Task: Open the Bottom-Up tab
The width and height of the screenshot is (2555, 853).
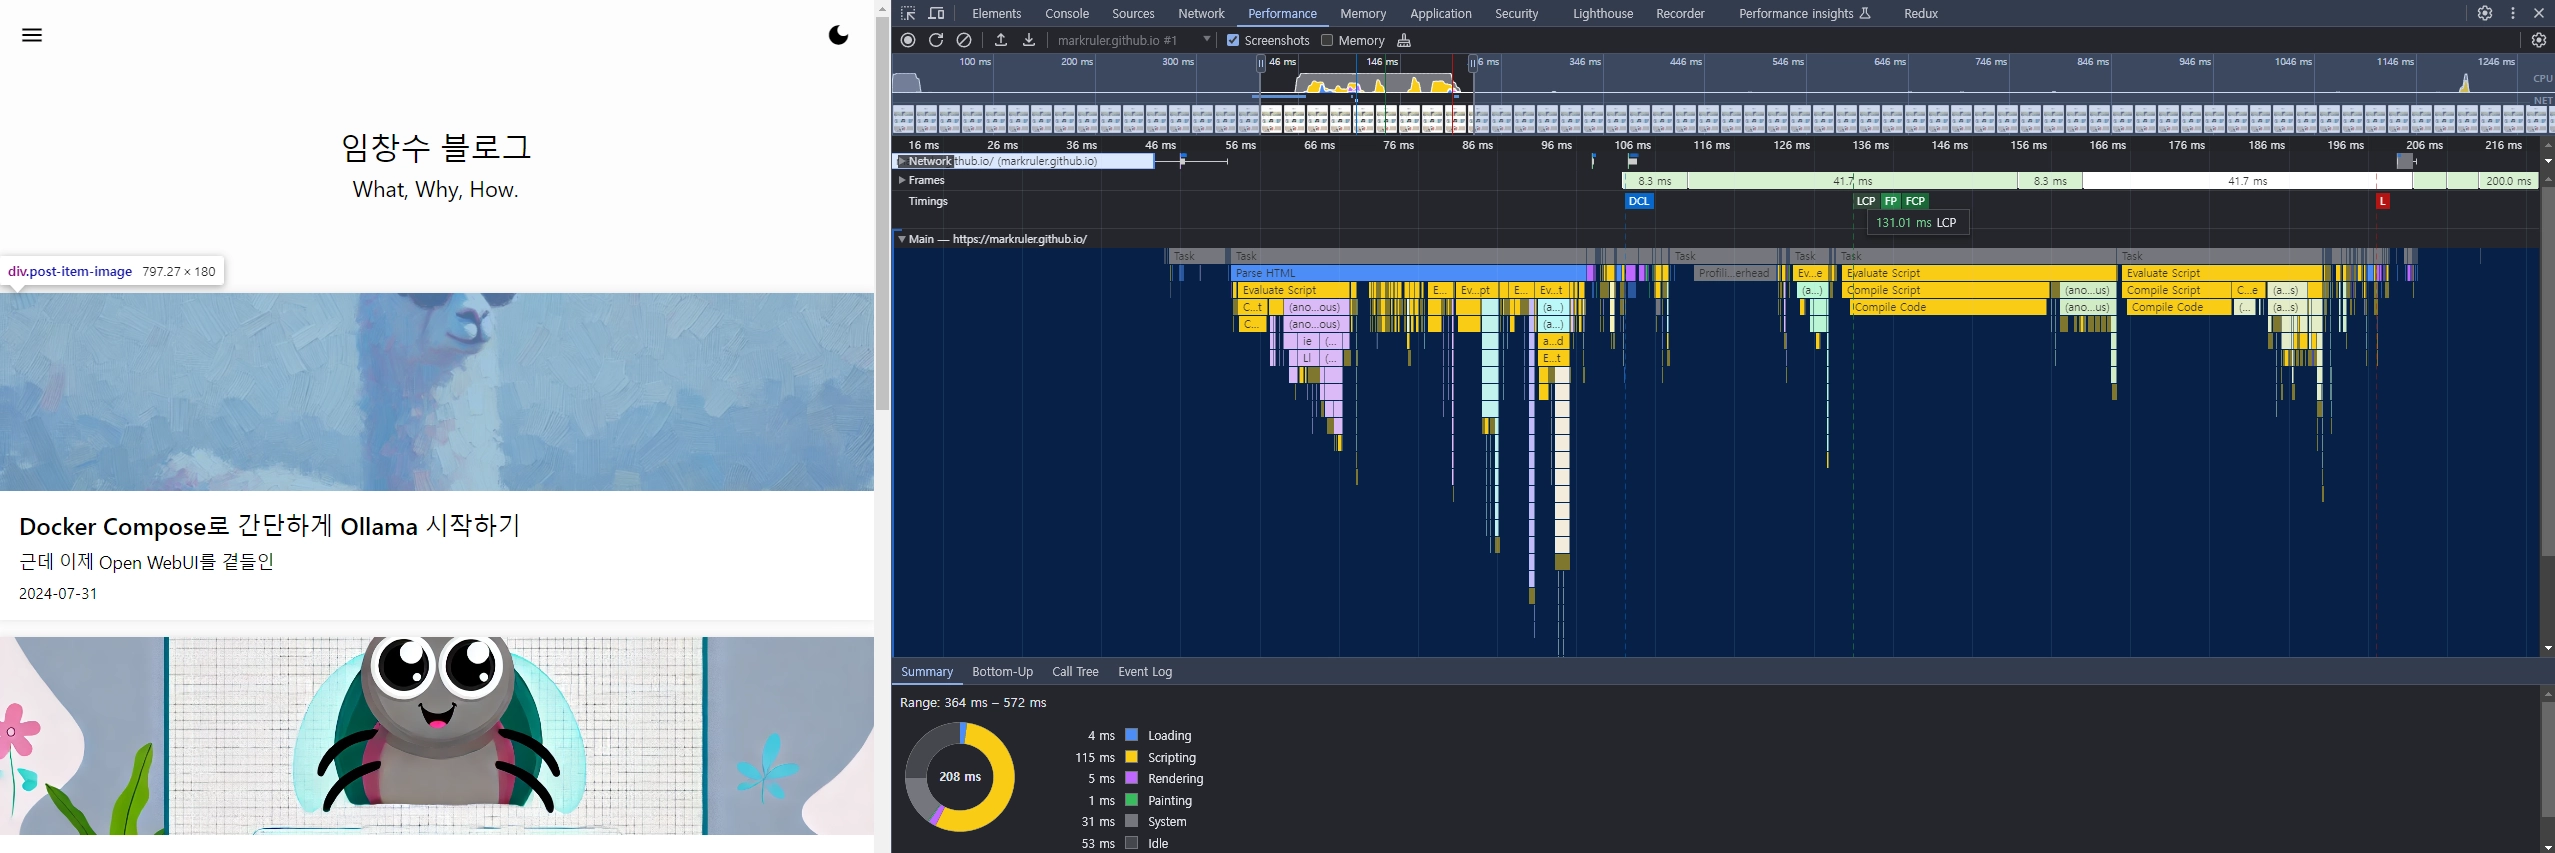Action: click(x=1002, y=672)
